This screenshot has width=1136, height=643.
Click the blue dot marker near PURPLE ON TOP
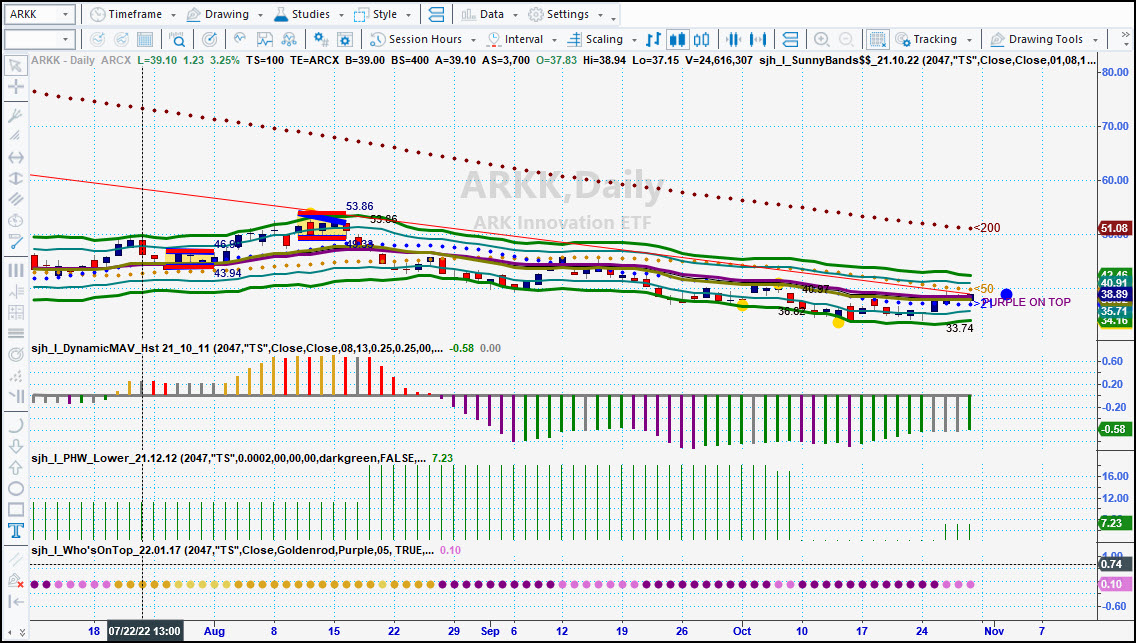pos(1006,294)
